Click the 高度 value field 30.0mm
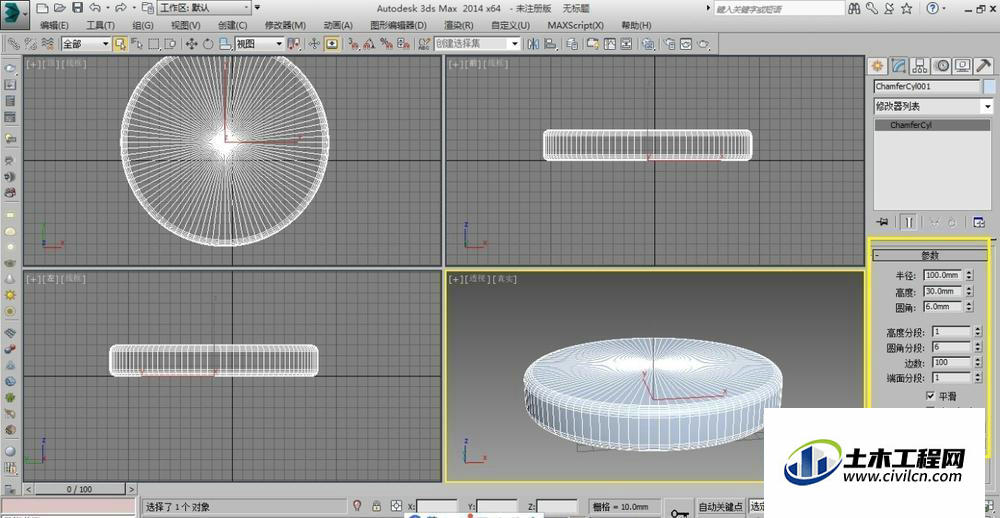 click(943, 291)
